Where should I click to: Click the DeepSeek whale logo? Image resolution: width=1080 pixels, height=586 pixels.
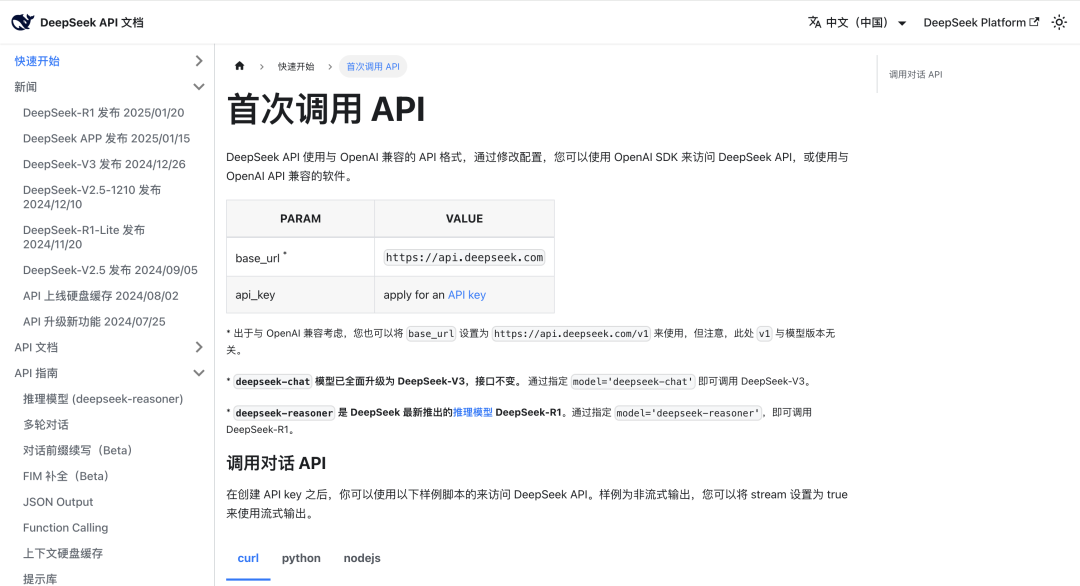tap(23, 22)
